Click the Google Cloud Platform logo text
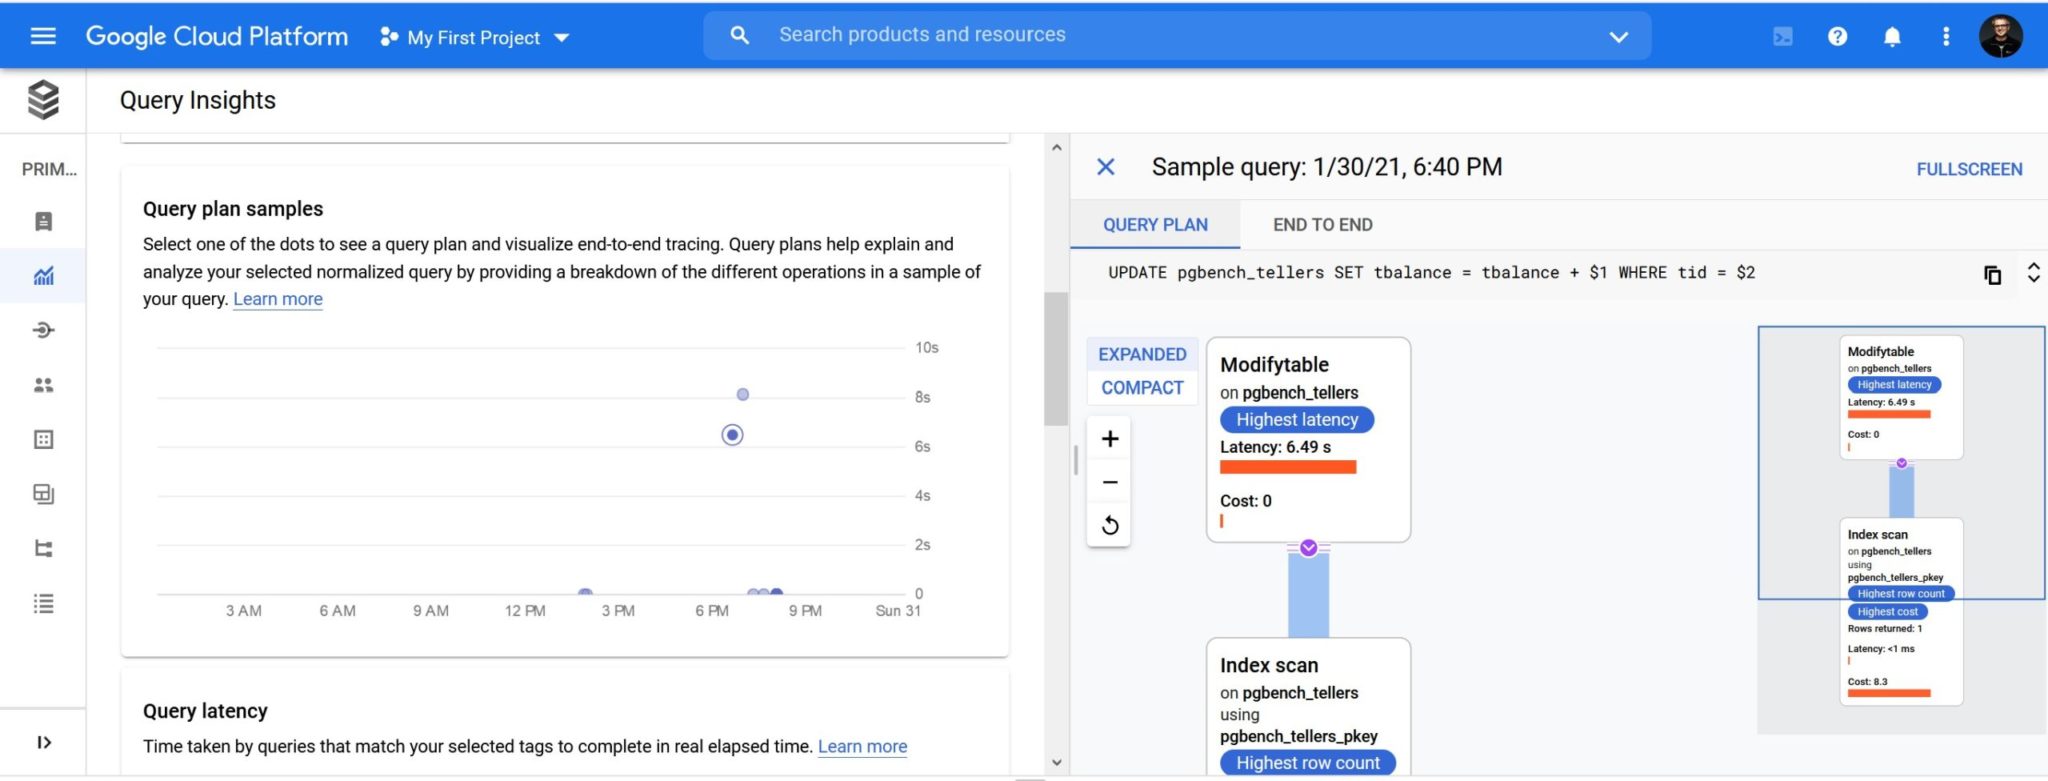The height and width of the screenshot is (781, 2048). click(217, 37)
